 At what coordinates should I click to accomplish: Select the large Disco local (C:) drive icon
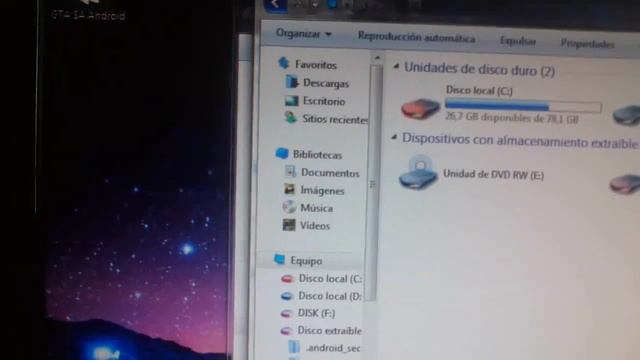420,108
